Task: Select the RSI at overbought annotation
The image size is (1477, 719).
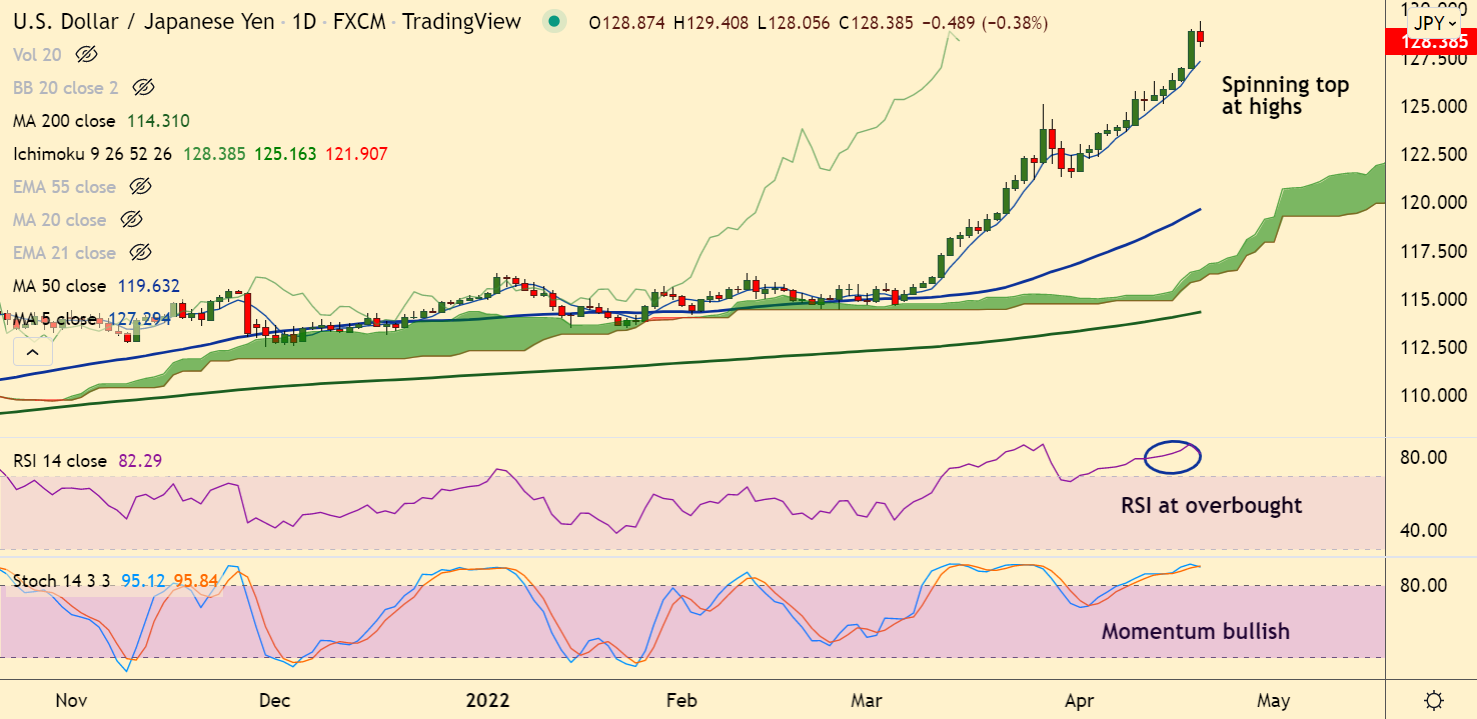Action: [x=1211, y=505]
